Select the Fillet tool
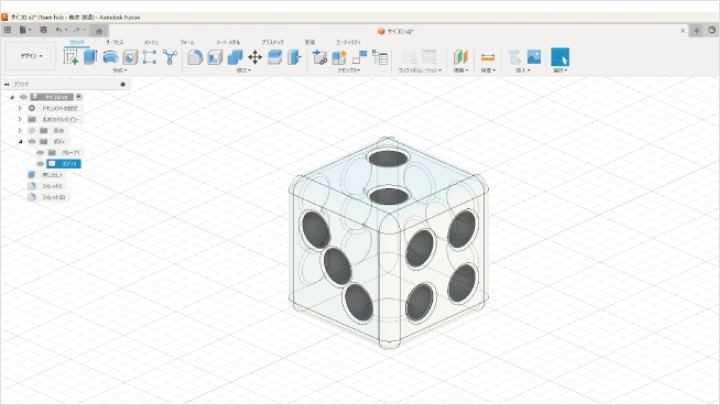720x405 pixels. [x=195, y=57]
